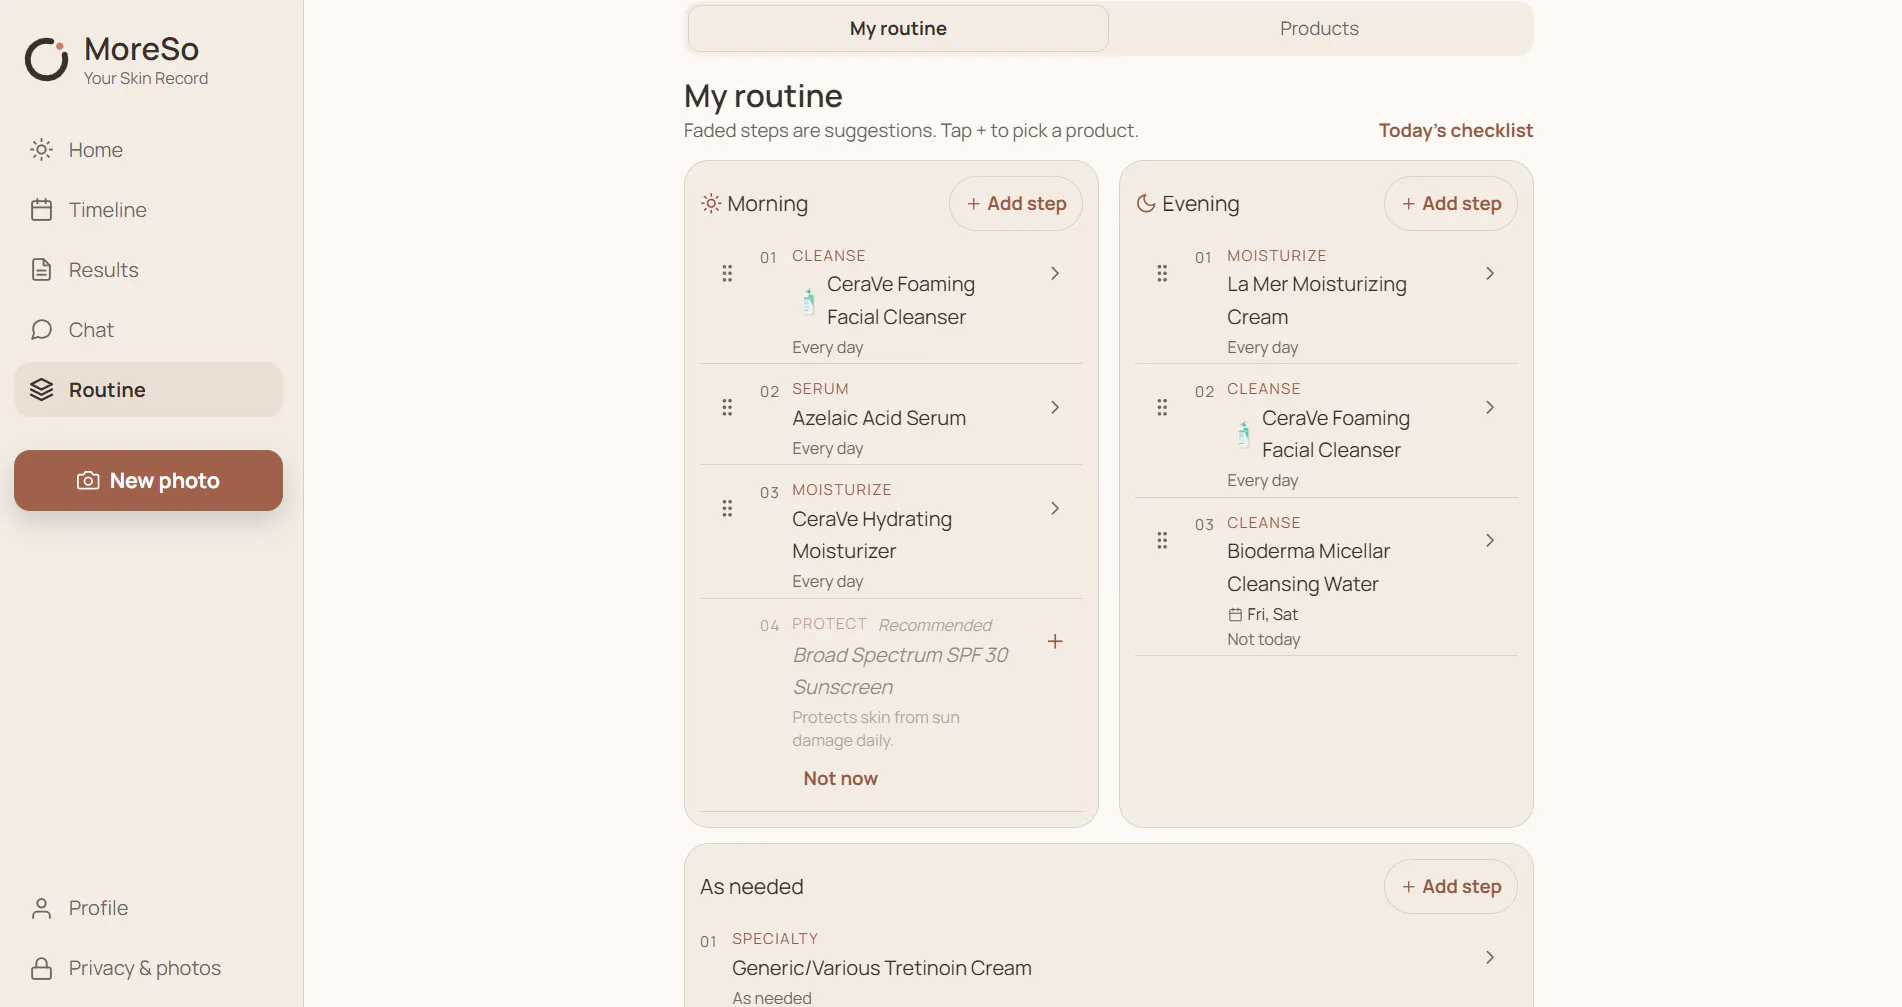1902x1007 pixels.
Task: Click the New photo button
Action: 148,480
